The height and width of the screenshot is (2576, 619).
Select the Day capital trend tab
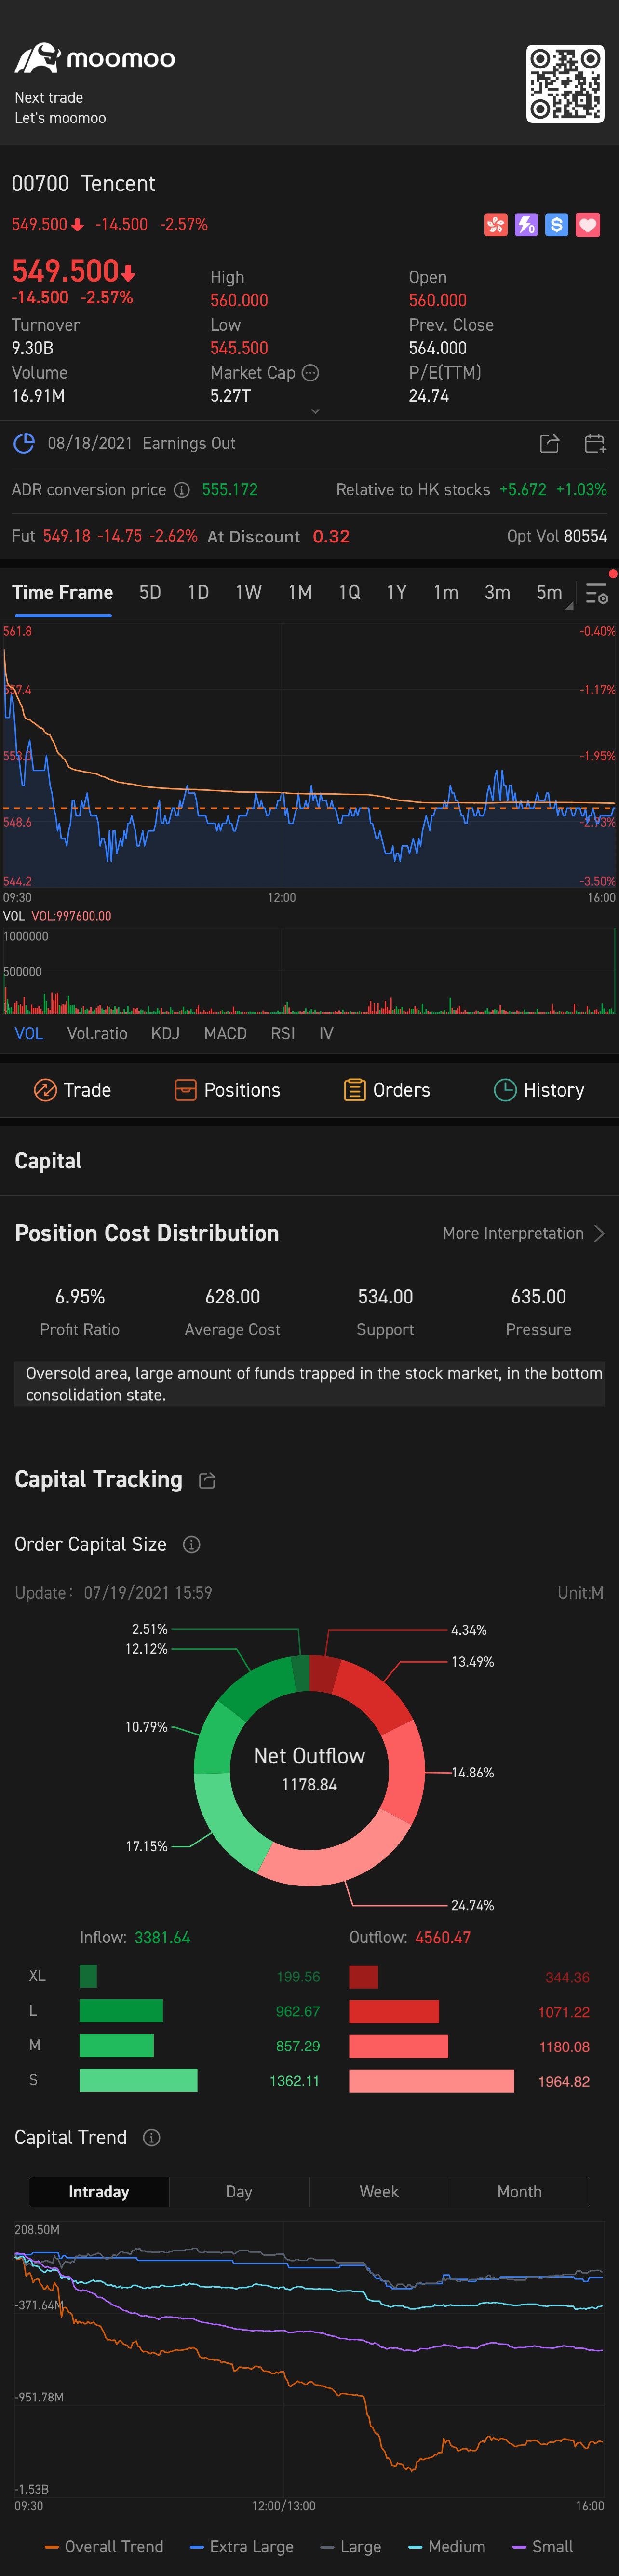point(239,2191)
